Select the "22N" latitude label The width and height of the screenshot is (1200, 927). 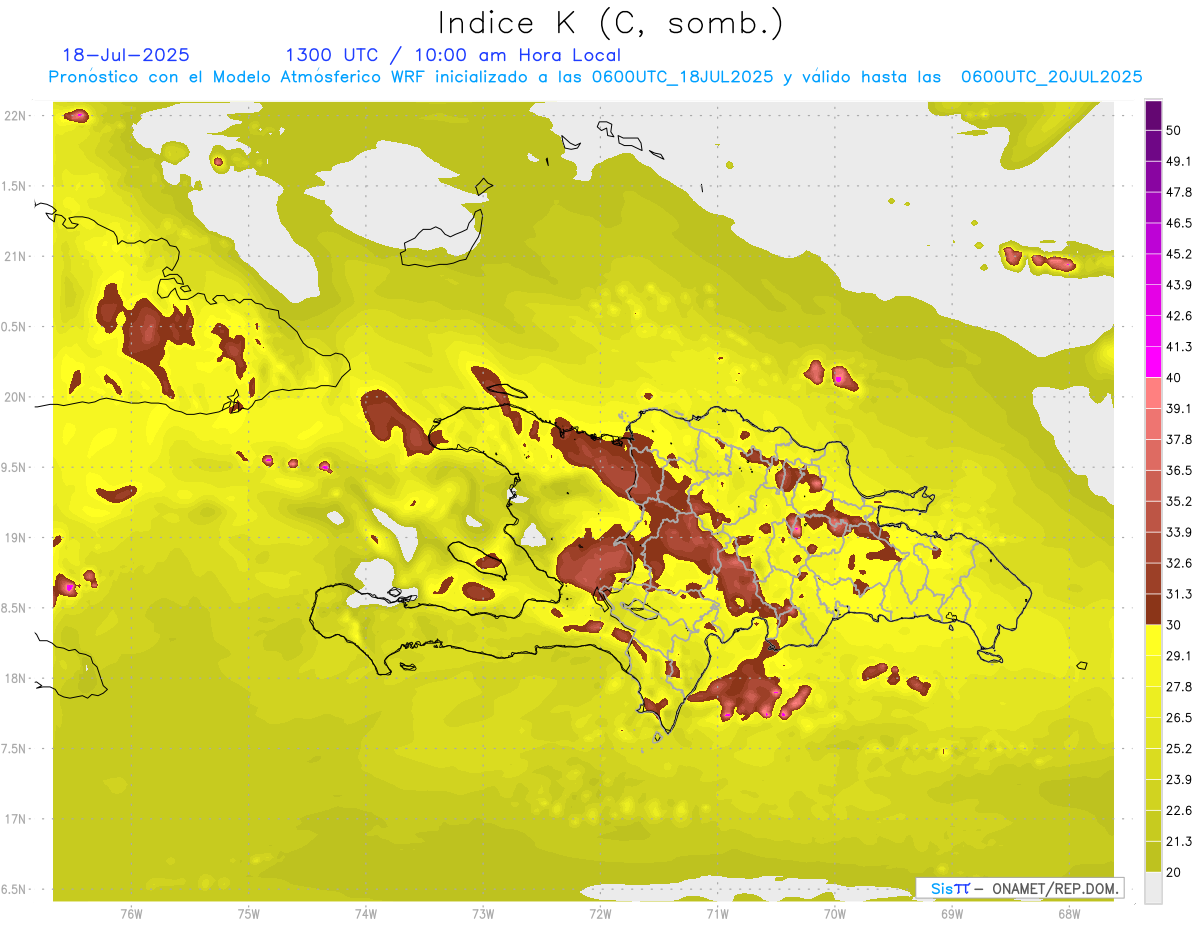click(16, 116)
